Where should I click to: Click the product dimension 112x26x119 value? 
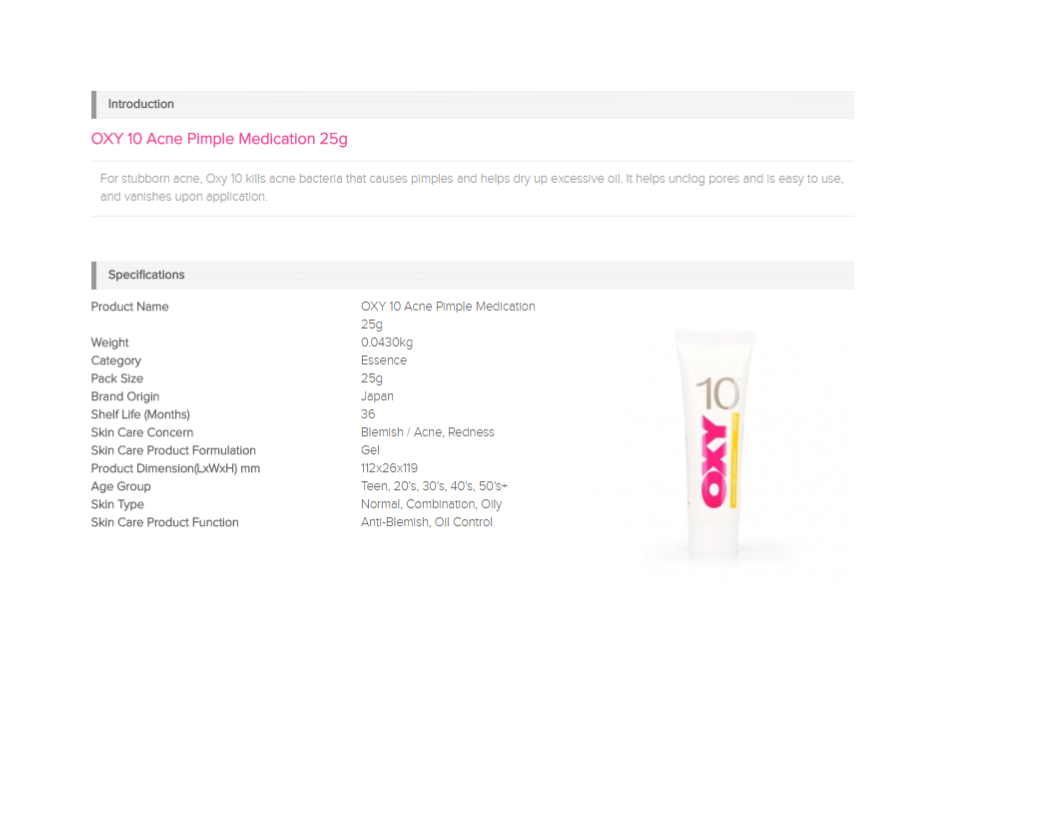[x=389, y=468]
